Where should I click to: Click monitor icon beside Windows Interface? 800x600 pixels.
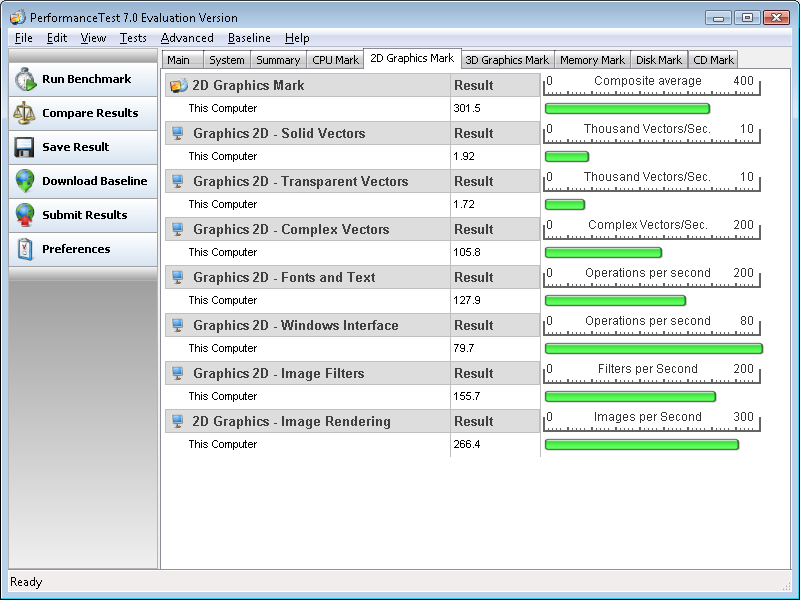(178, 326)
